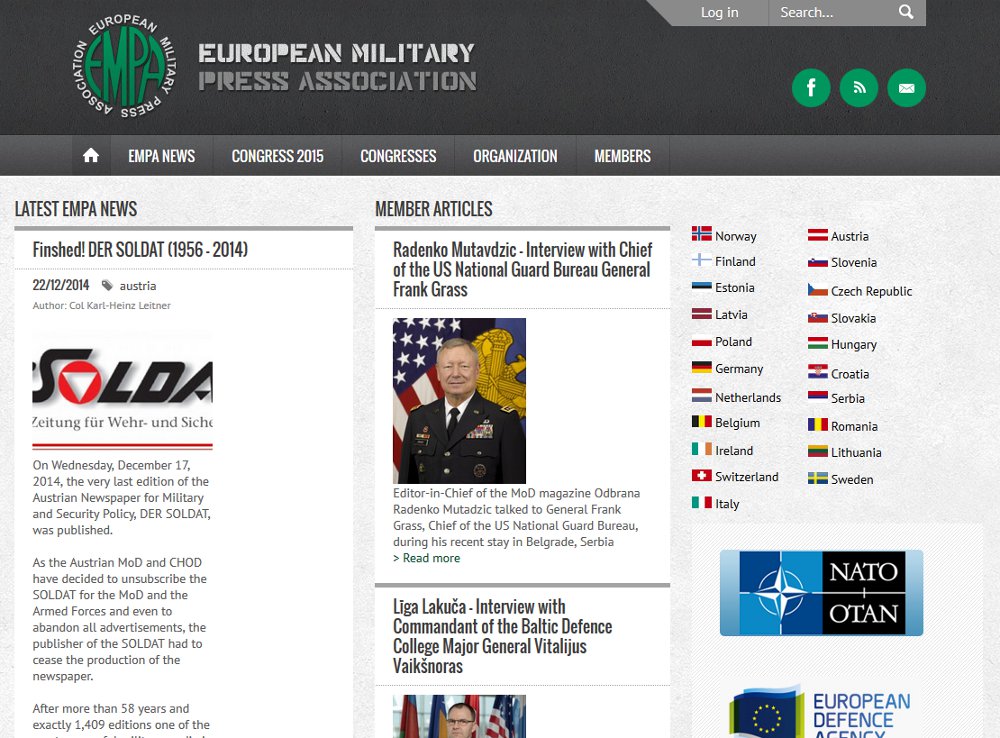Click the NATO OTAN banner
The image size is (1000, 738).
coord(821,593)
